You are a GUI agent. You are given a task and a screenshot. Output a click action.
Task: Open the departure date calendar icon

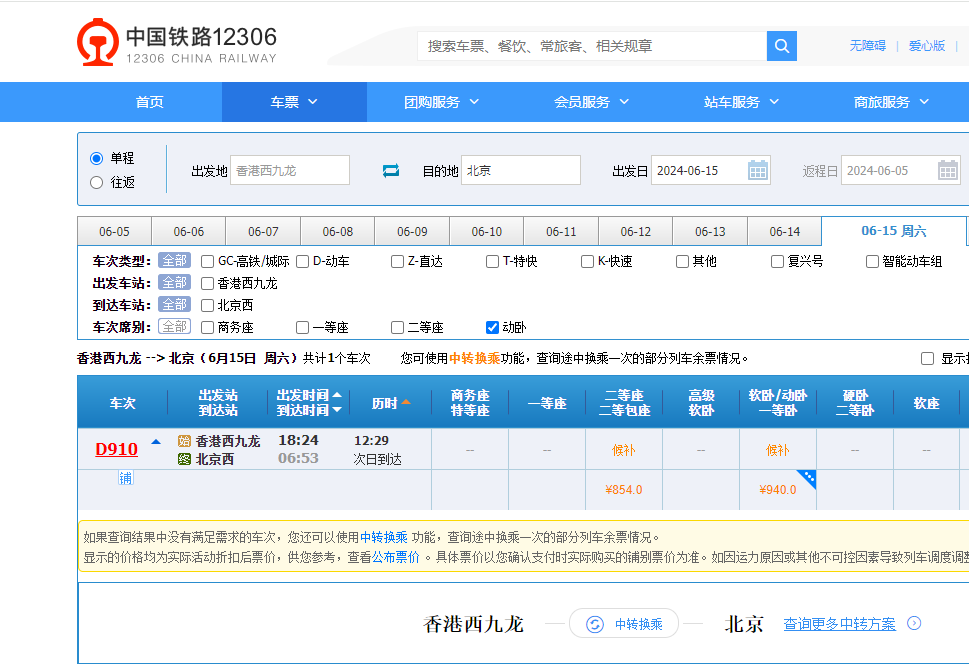tap(758, 170)
